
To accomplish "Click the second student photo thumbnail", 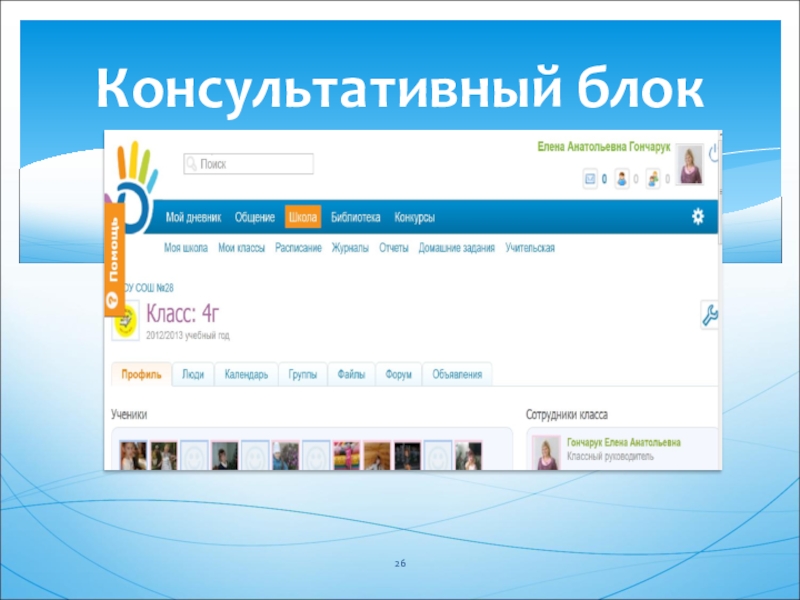I will point(164,456).
